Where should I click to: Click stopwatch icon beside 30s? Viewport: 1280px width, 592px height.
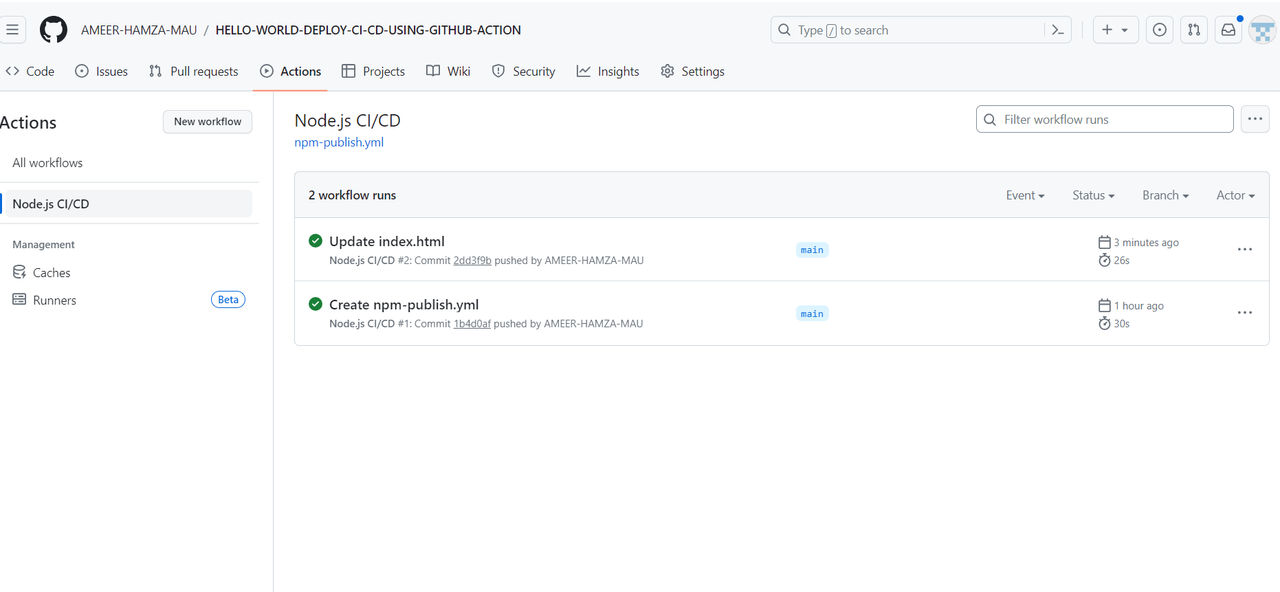pos(1104,324)
